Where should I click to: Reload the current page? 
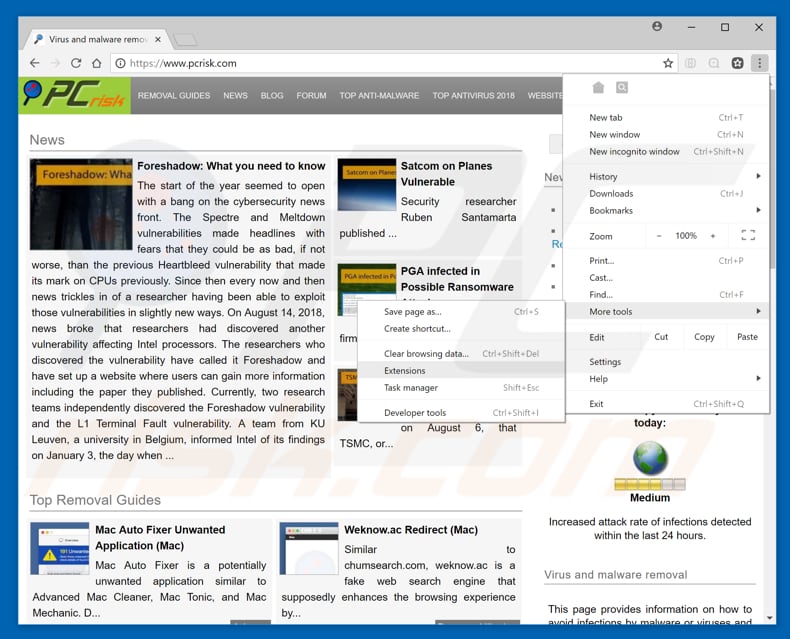click(76, 63)
